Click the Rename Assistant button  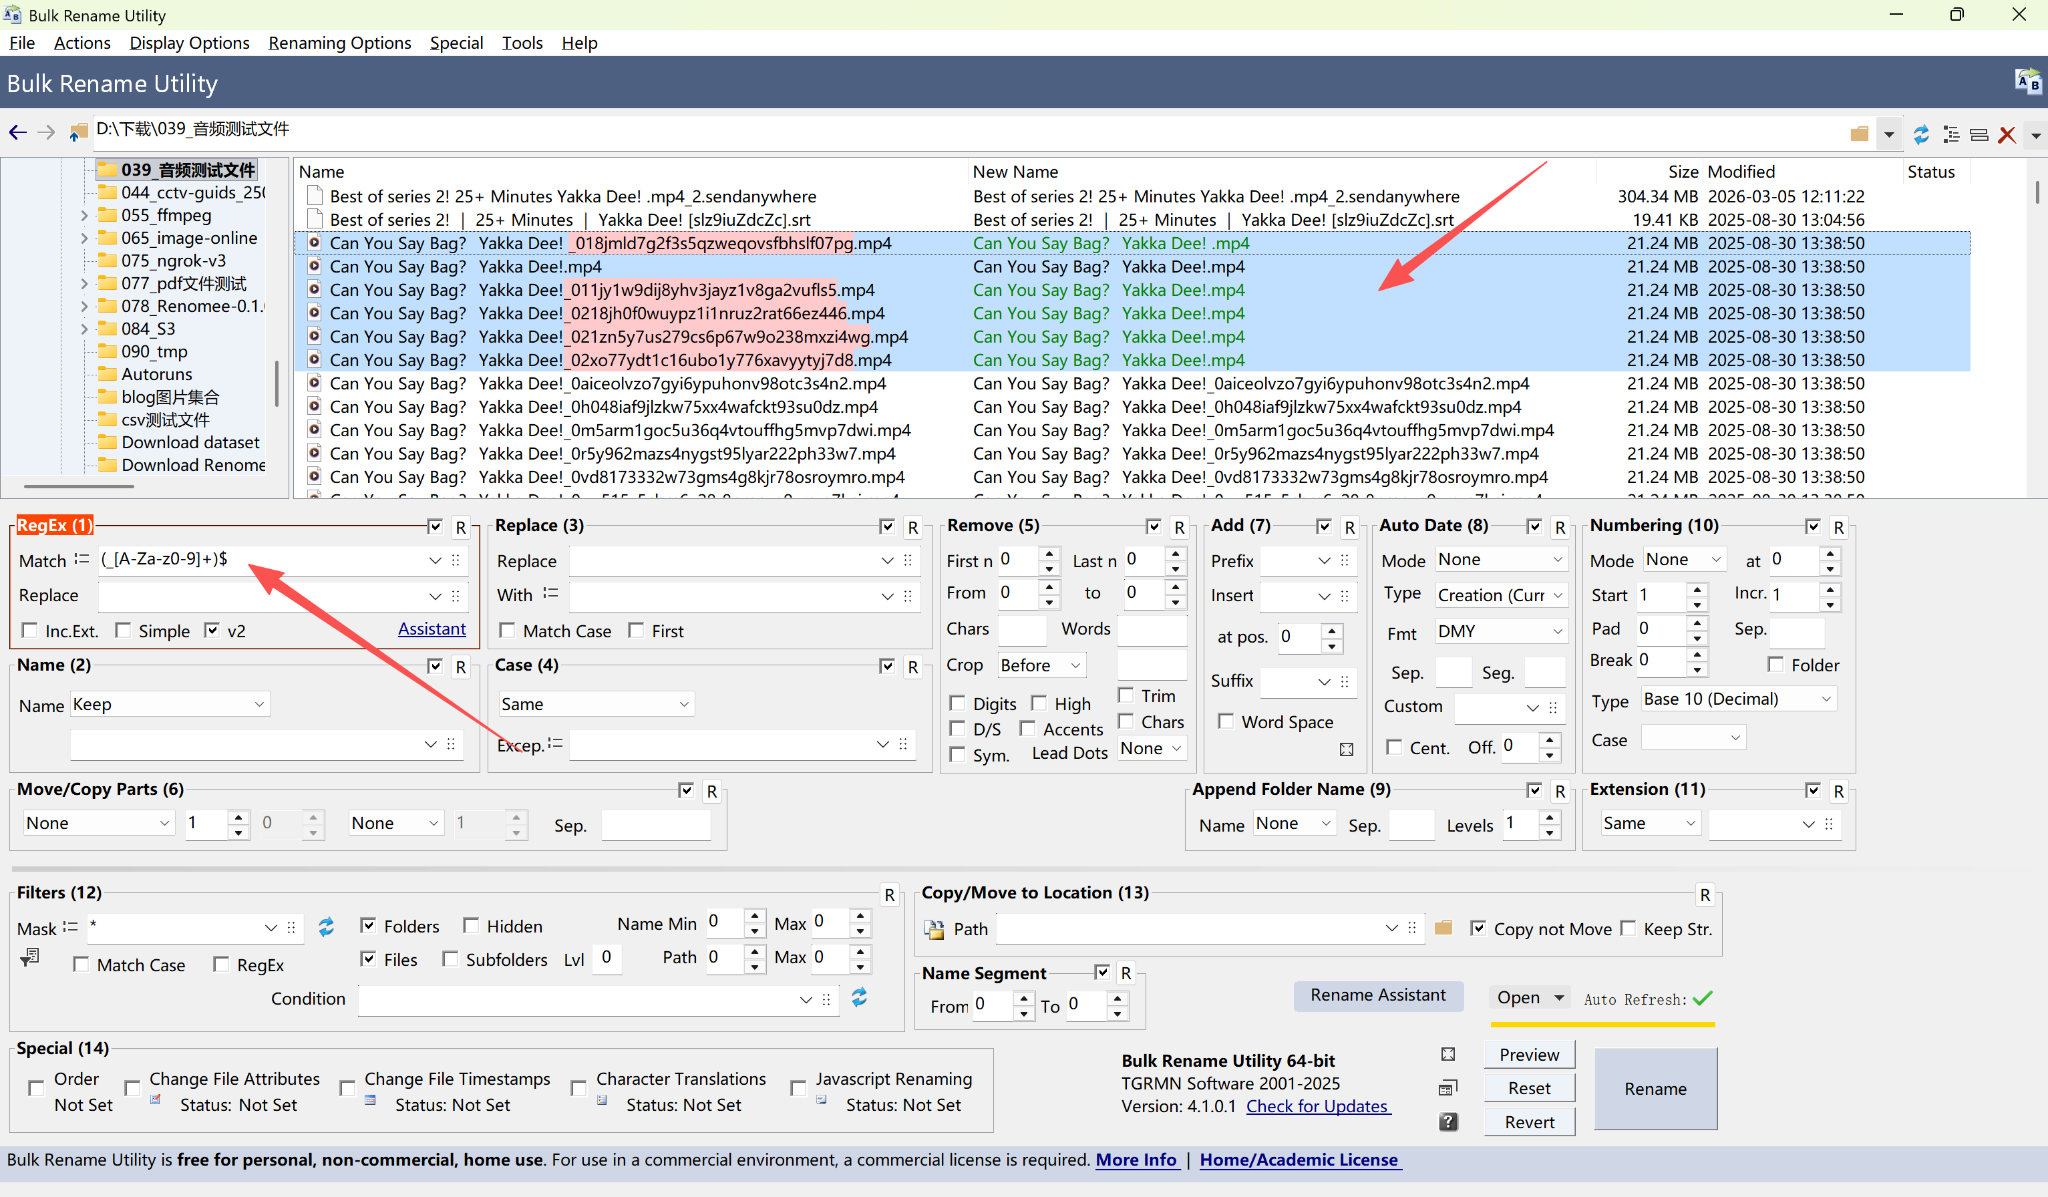click(x=1378, y=995)
